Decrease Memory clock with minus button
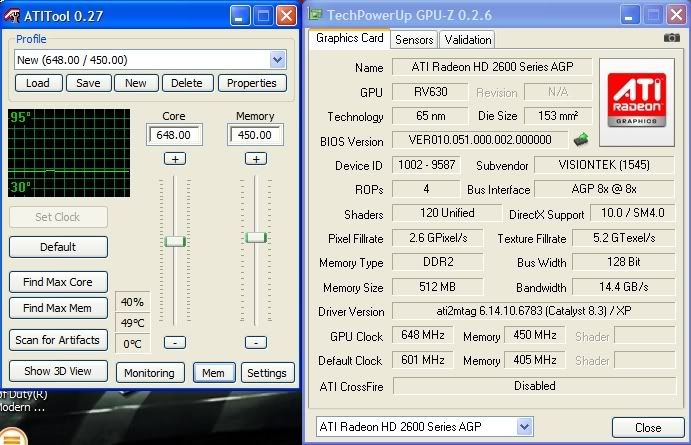The image size is (691, 445). pos(256,342)
